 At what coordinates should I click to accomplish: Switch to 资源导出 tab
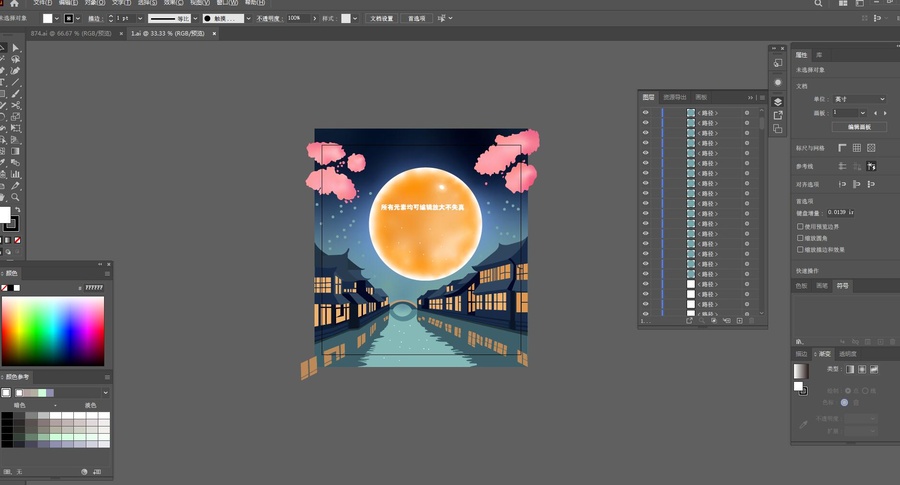point(674,98)
